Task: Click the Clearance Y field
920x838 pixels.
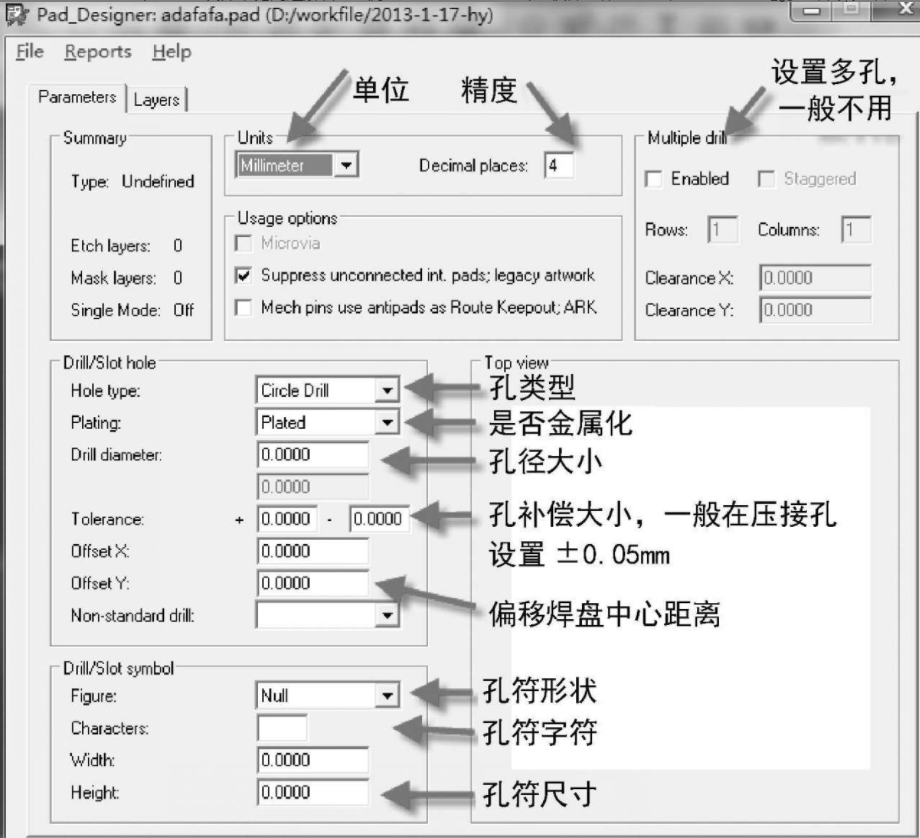Action: (815, 310)
